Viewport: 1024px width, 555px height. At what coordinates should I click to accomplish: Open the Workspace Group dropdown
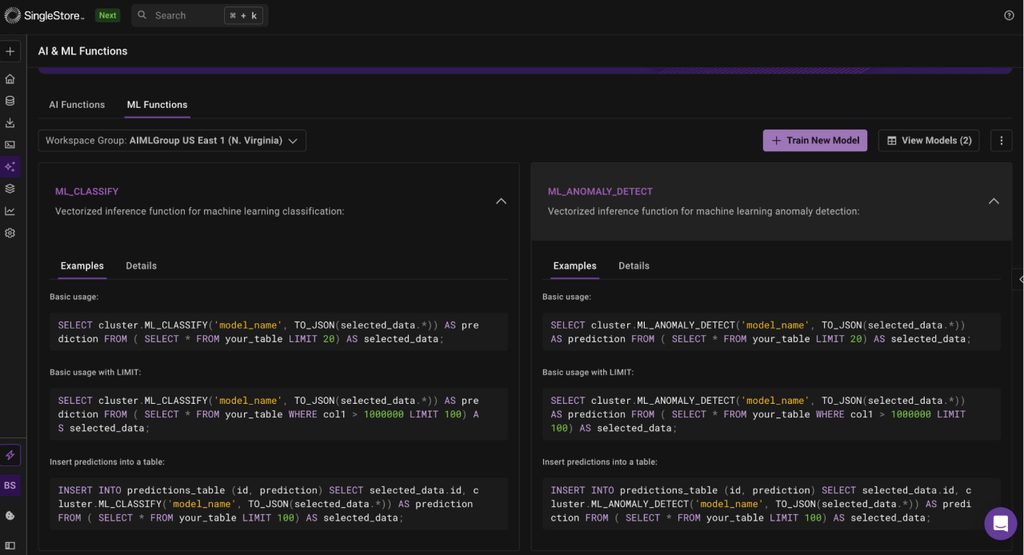tap(172, 141)
